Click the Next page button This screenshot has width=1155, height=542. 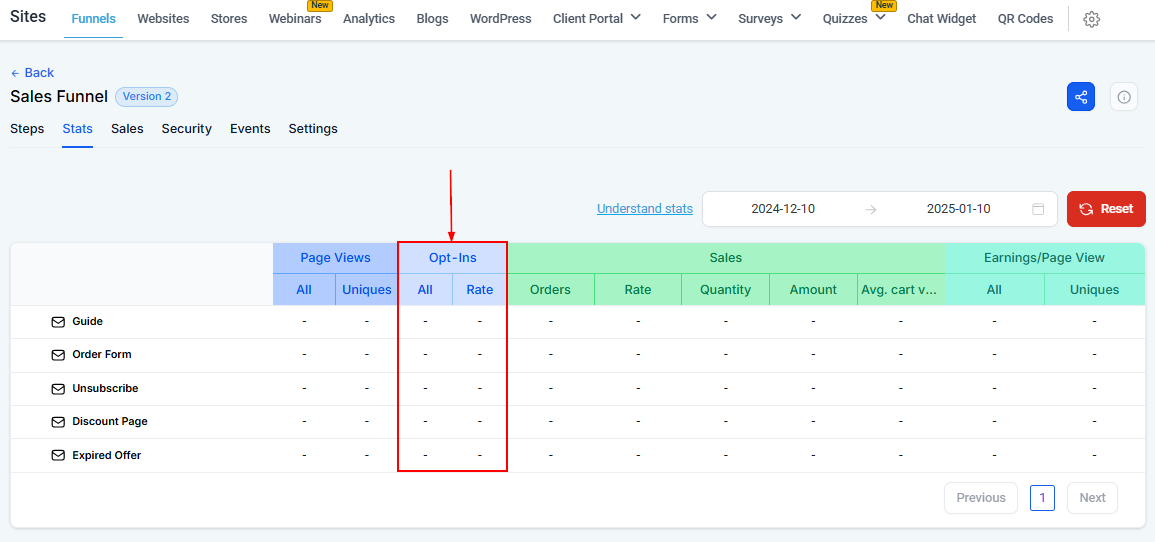1092,498
